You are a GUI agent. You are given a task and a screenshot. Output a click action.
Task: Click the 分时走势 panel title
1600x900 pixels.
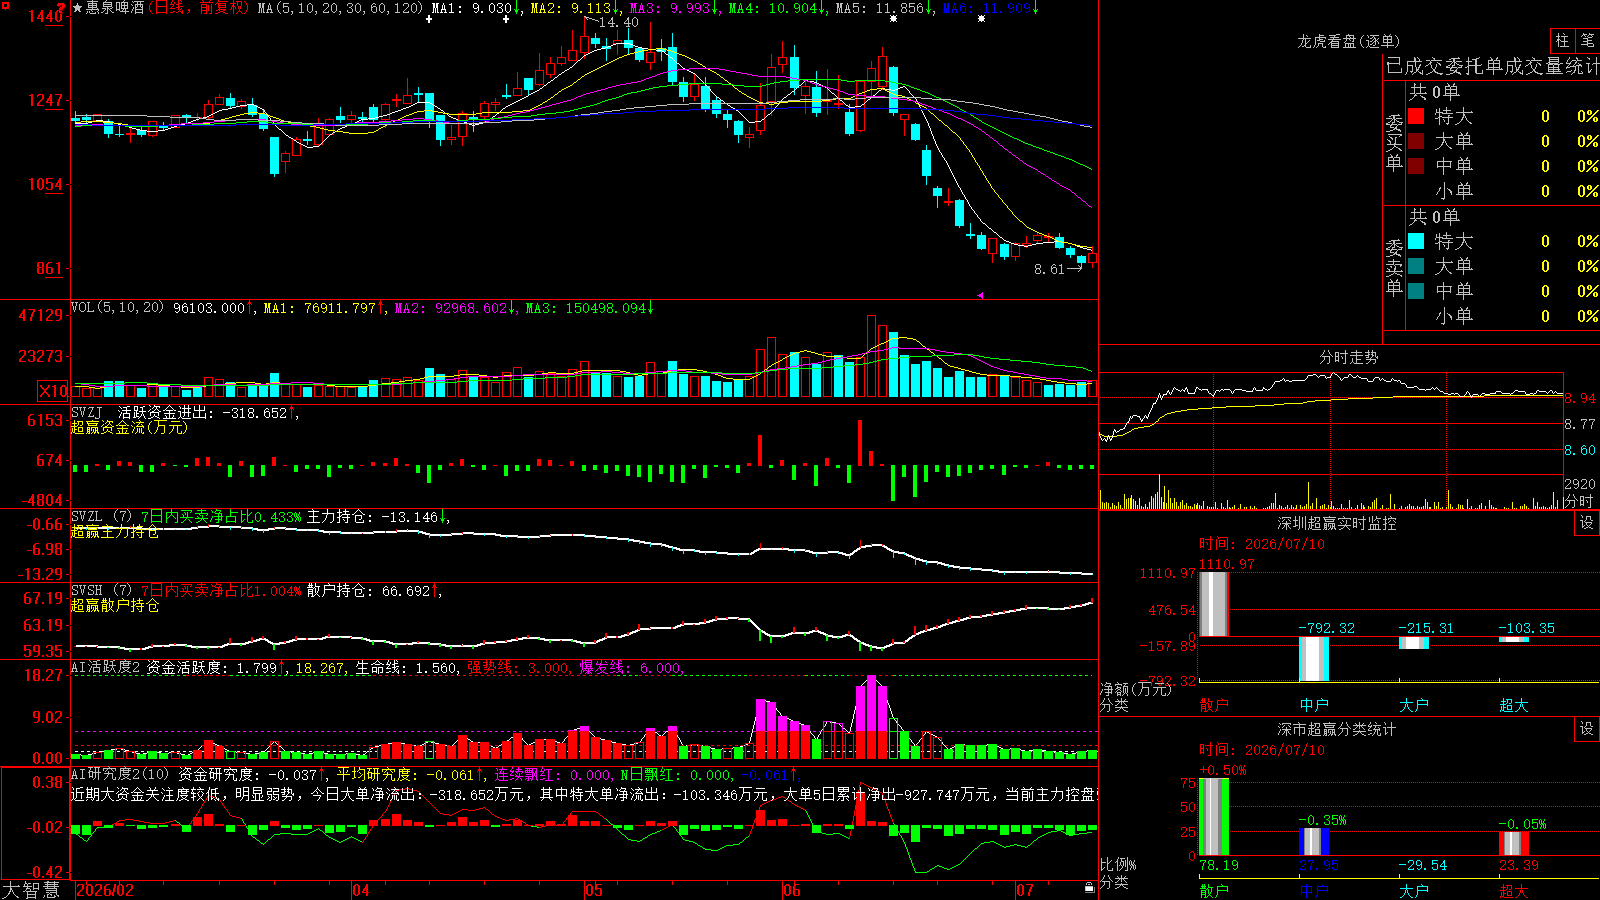pyautogui.click(x=1348, y=357)
